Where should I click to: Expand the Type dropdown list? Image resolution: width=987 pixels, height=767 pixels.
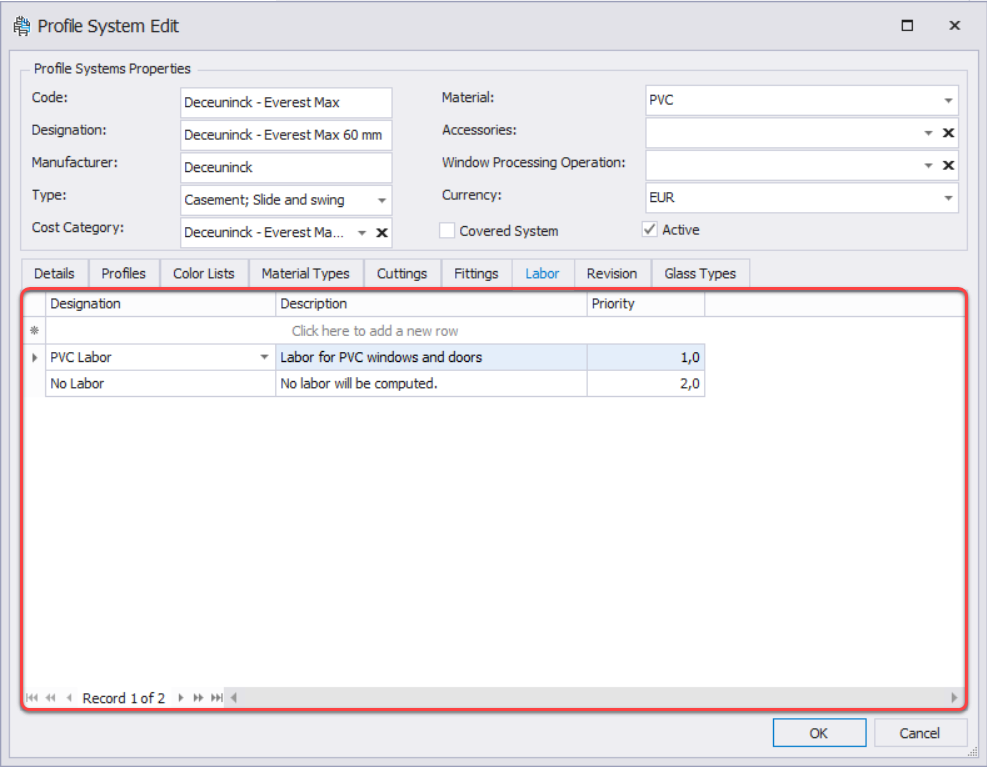pyautogui.click(x=381, y=201)
